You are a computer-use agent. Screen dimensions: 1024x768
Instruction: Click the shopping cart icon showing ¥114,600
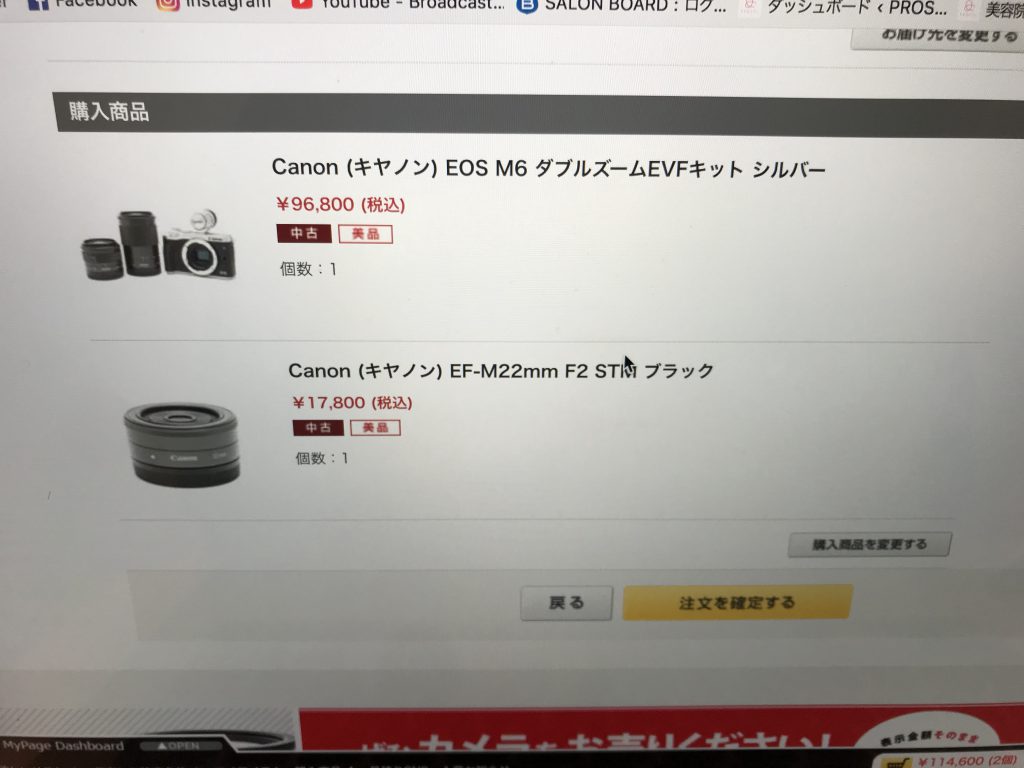click(895, 763)
